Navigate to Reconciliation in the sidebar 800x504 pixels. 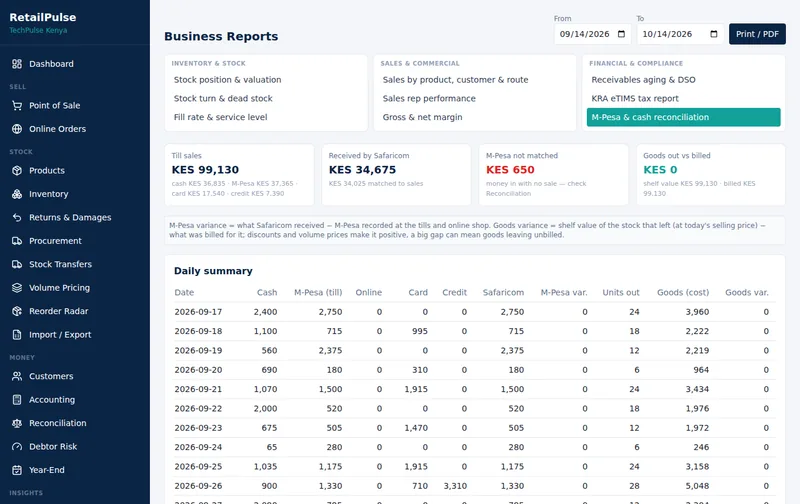[x=75, y=423]
